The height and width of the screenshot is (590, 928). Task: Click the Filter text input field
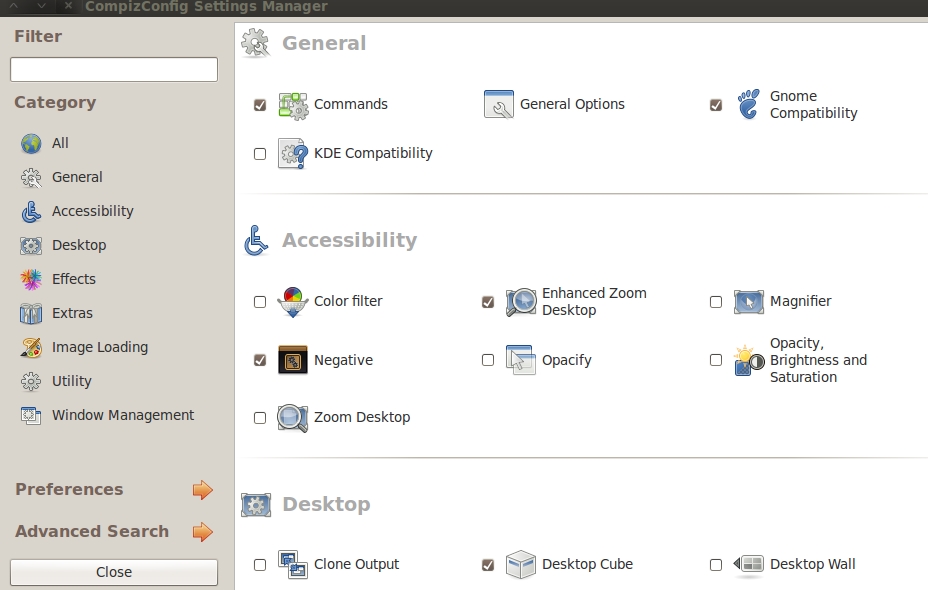pos(114,69)
